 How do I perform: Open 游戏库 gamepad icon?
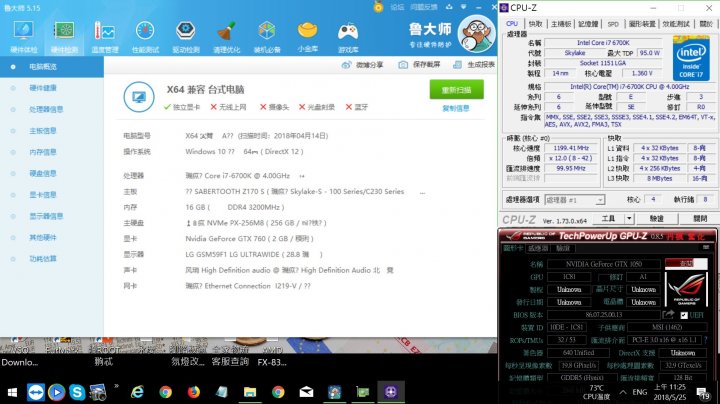click(x=348, y=37)
